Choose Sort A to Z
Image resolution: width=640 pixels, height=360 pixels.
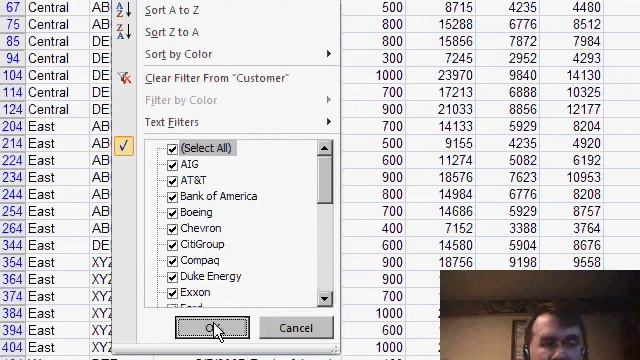click(x=172, y=10)
